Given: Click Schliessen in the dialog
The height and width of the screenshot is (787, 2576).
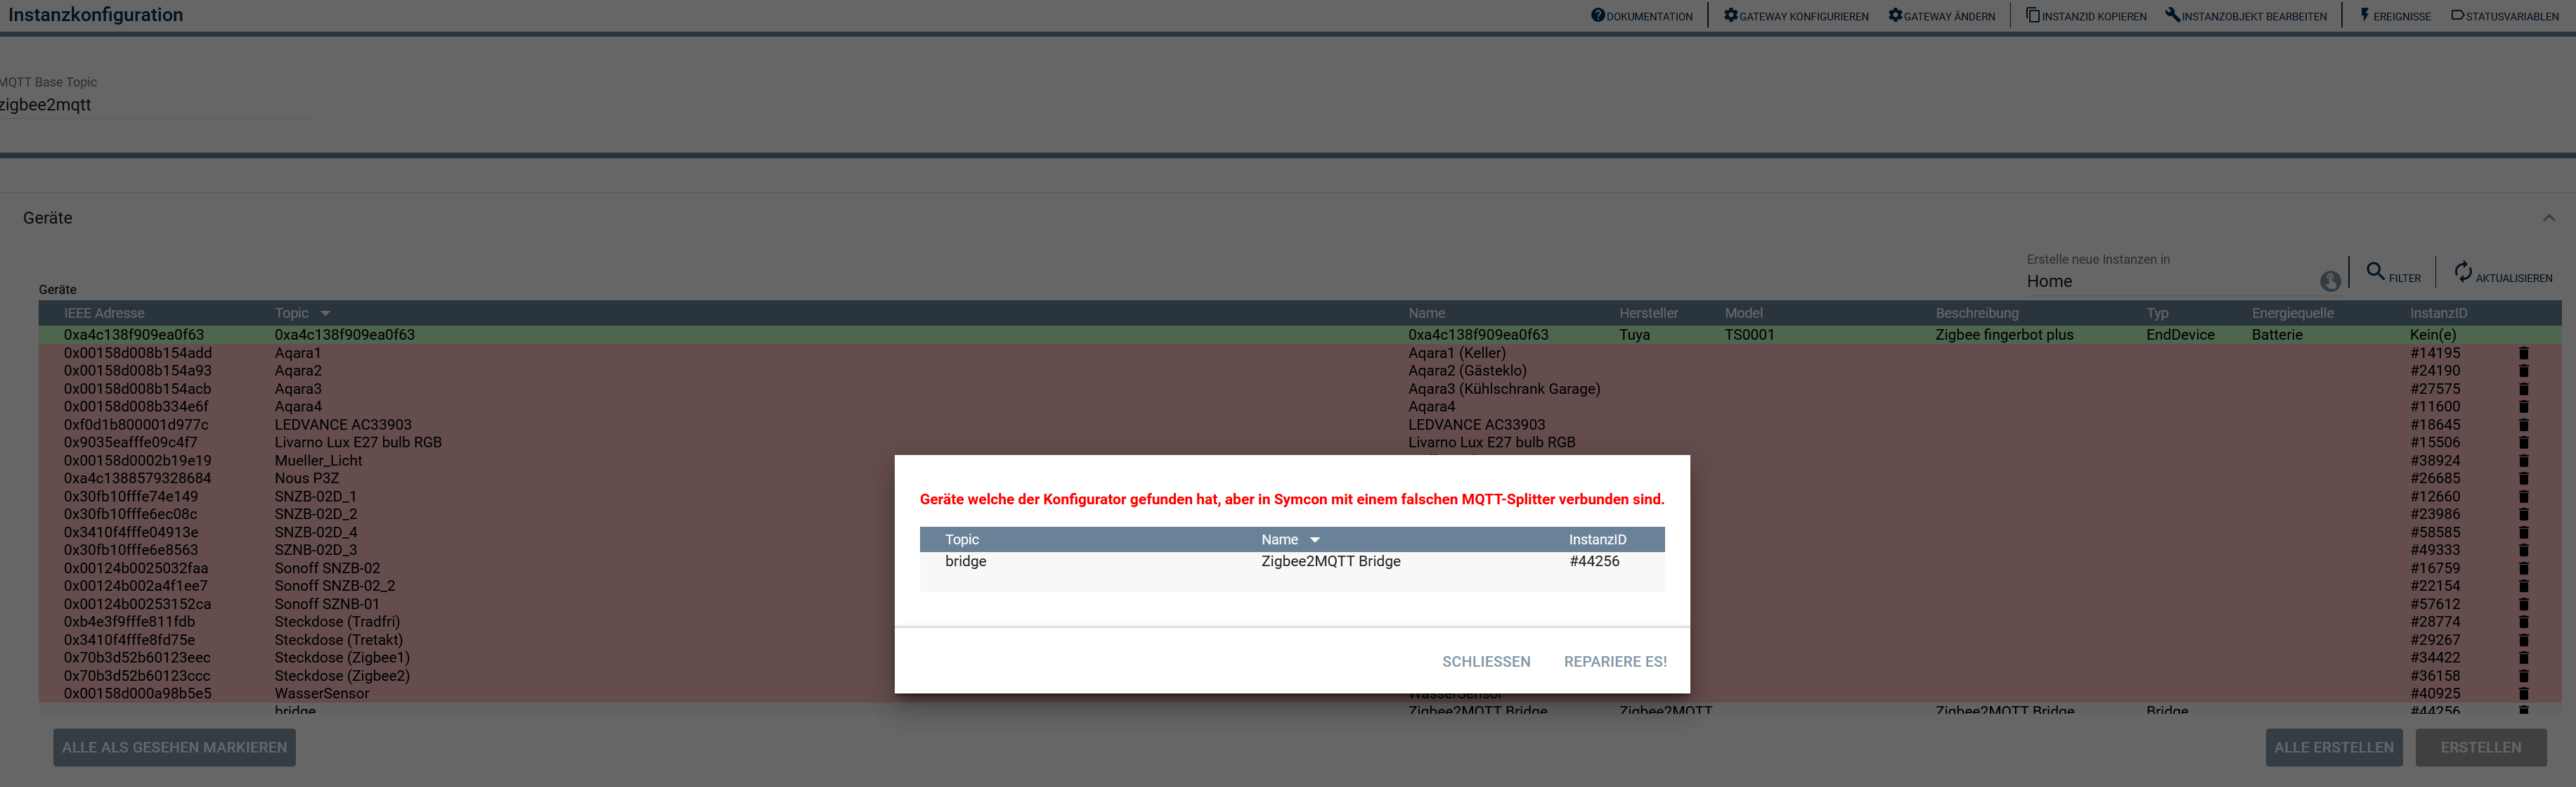Looking at the screenshot, I should click(1485, 662).
